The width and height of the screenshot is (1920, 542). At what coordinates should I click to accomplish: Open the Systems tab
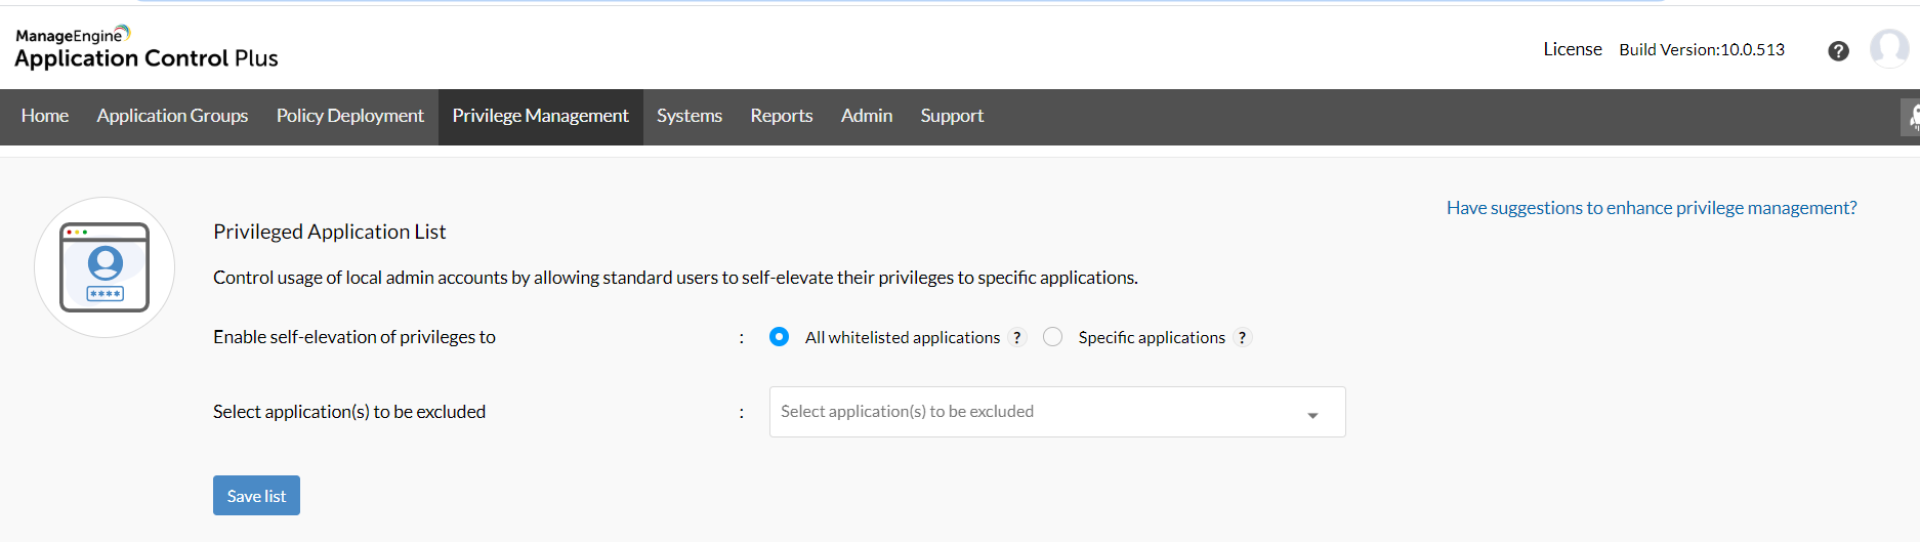689,116
